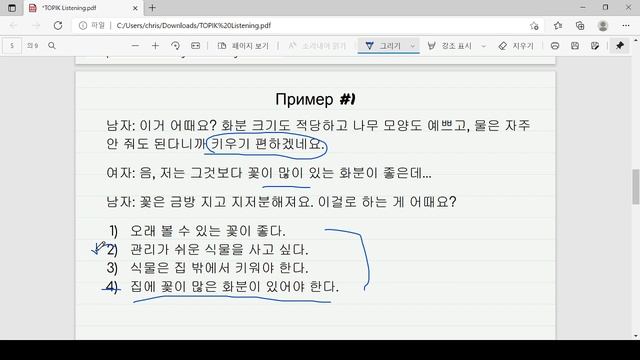Start Read aloud (소리내어 읽기)
640x360 pixels.
(x=317, y=46)
